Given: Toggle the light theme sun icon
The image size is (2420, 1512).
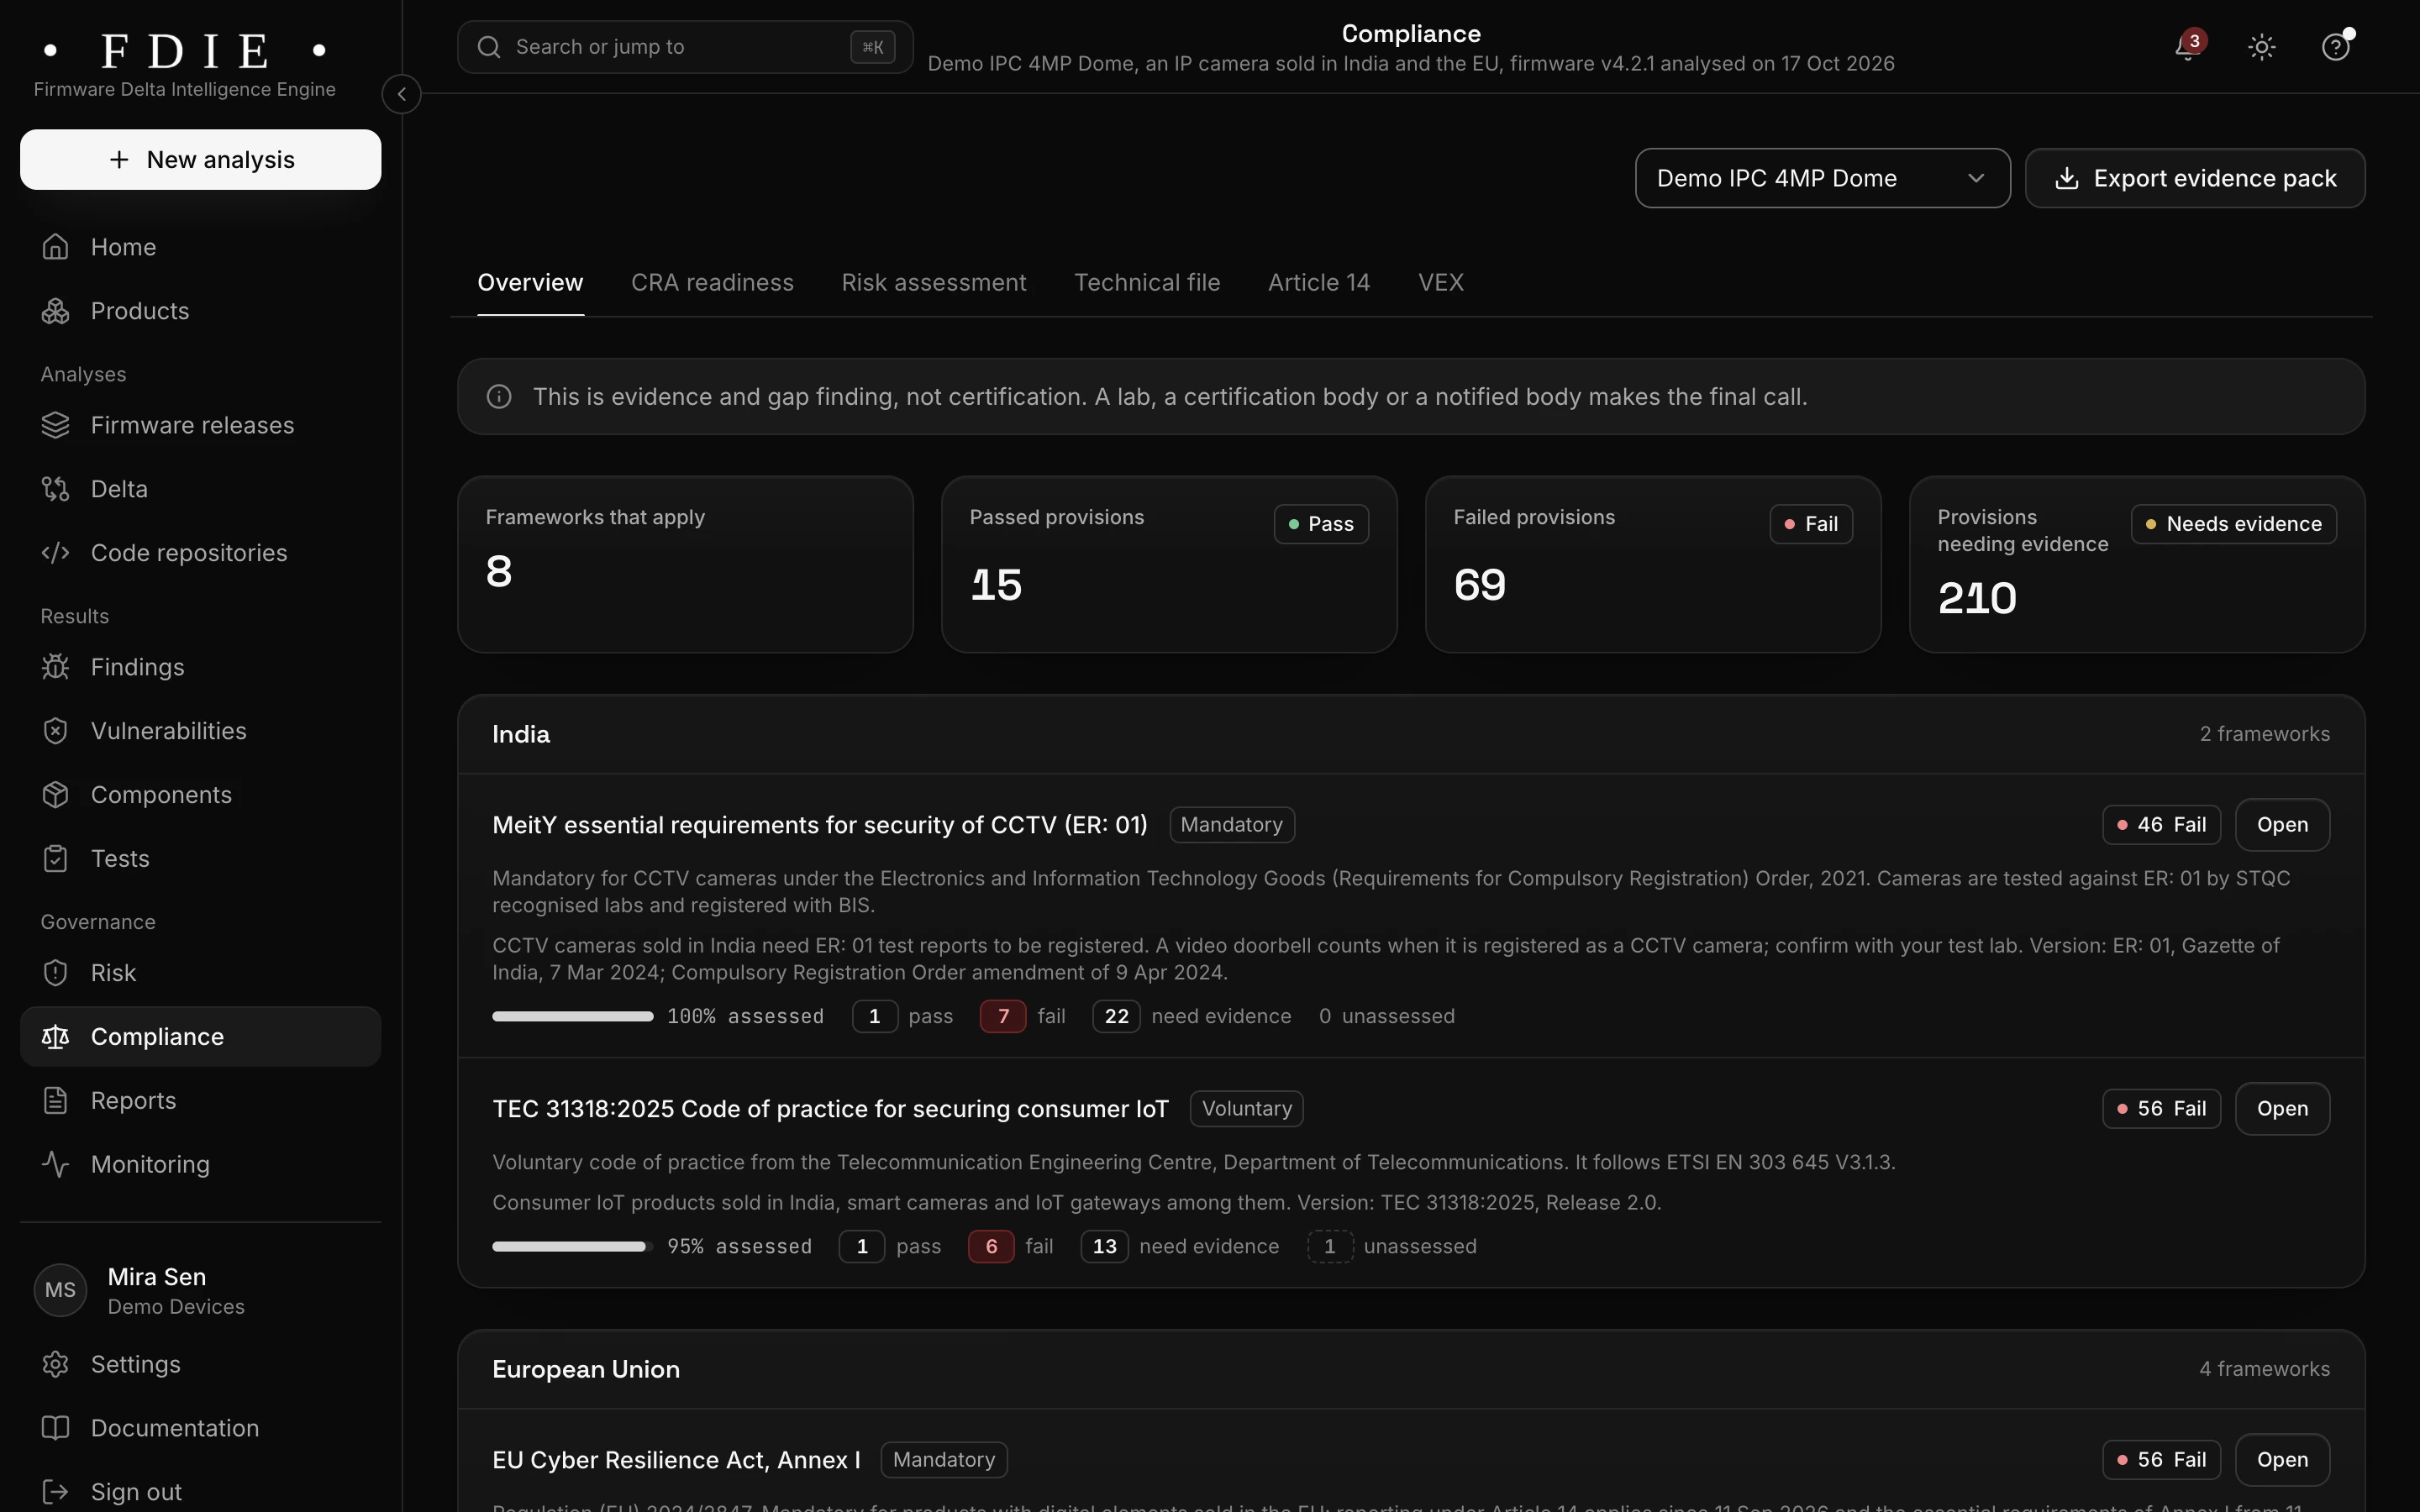Looking at the screenshot, I should click(x=2262, y=47).
